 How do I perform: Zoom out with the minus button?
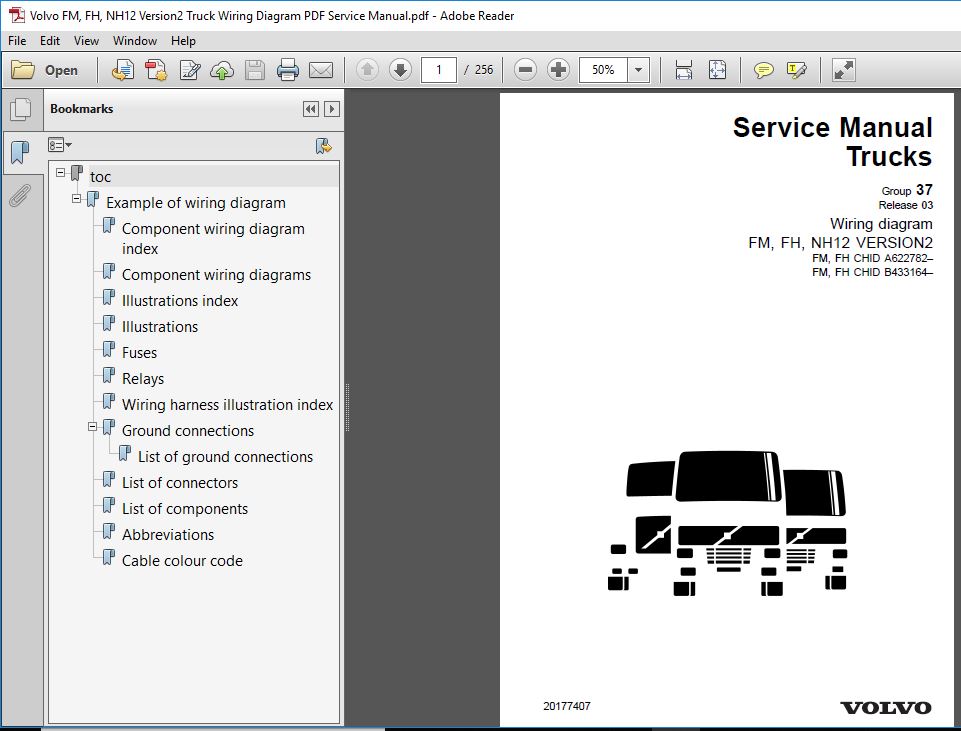coord(525,70)
